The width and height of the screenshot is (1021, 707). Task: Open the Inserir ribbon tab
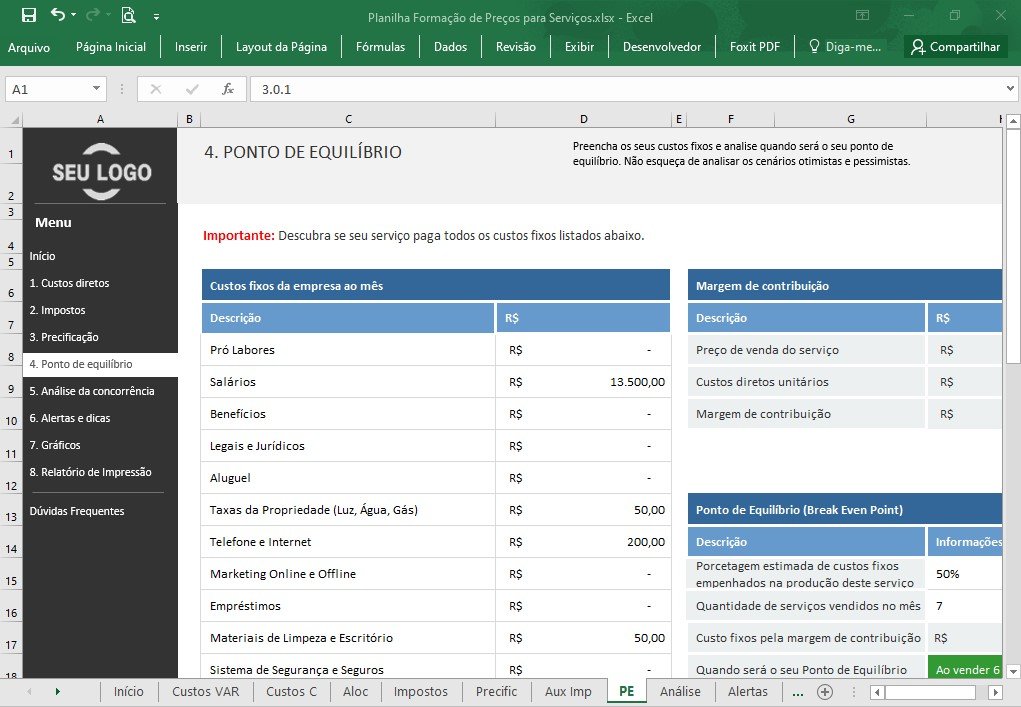click(191, 47)
